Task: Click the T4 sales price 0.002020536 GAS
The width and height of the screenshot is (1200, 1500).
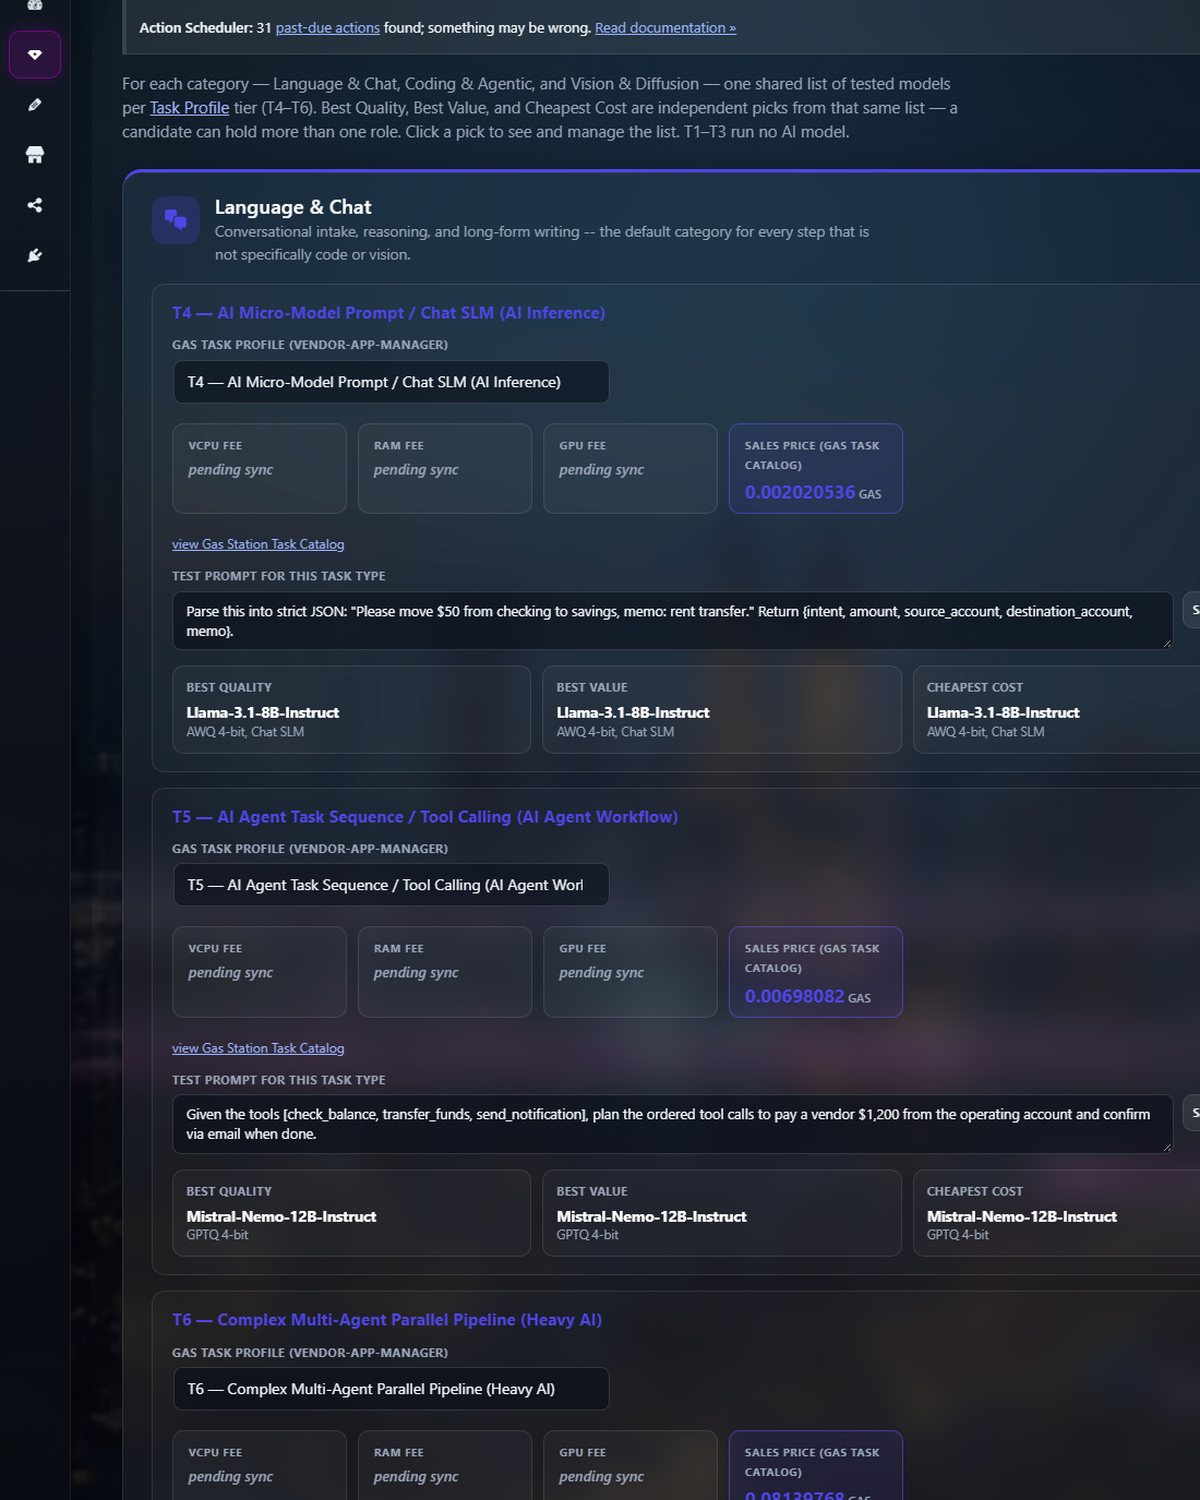Action: 813,492
